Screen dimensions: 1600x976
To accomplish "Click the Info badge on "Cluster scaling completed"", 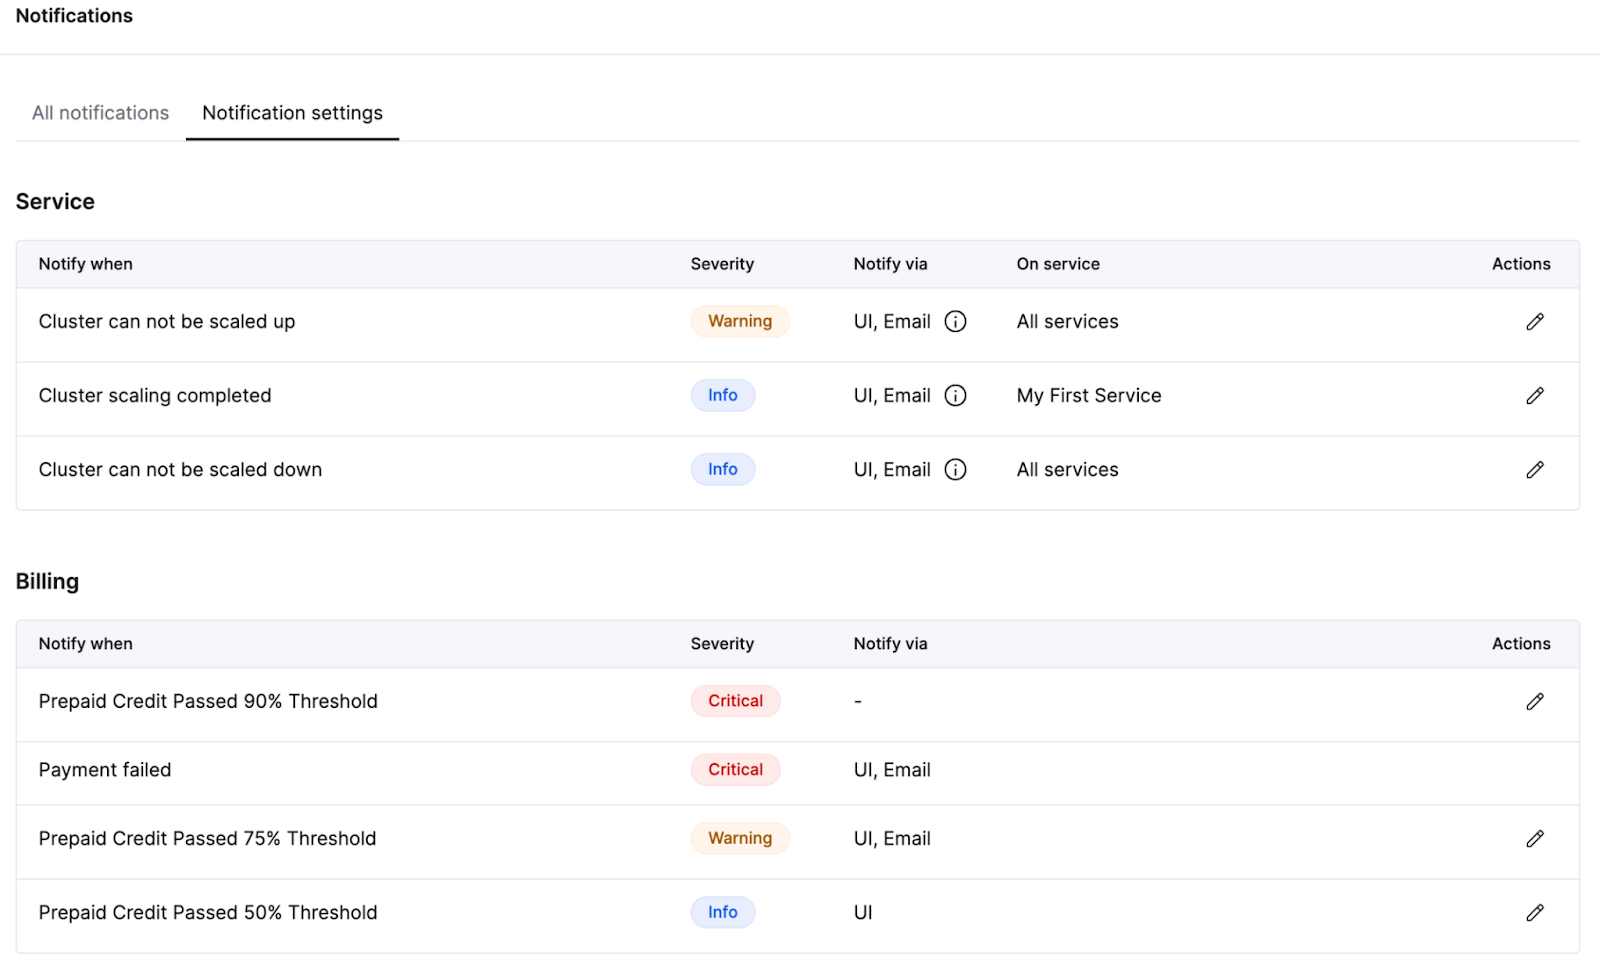I will pos(722,395).
